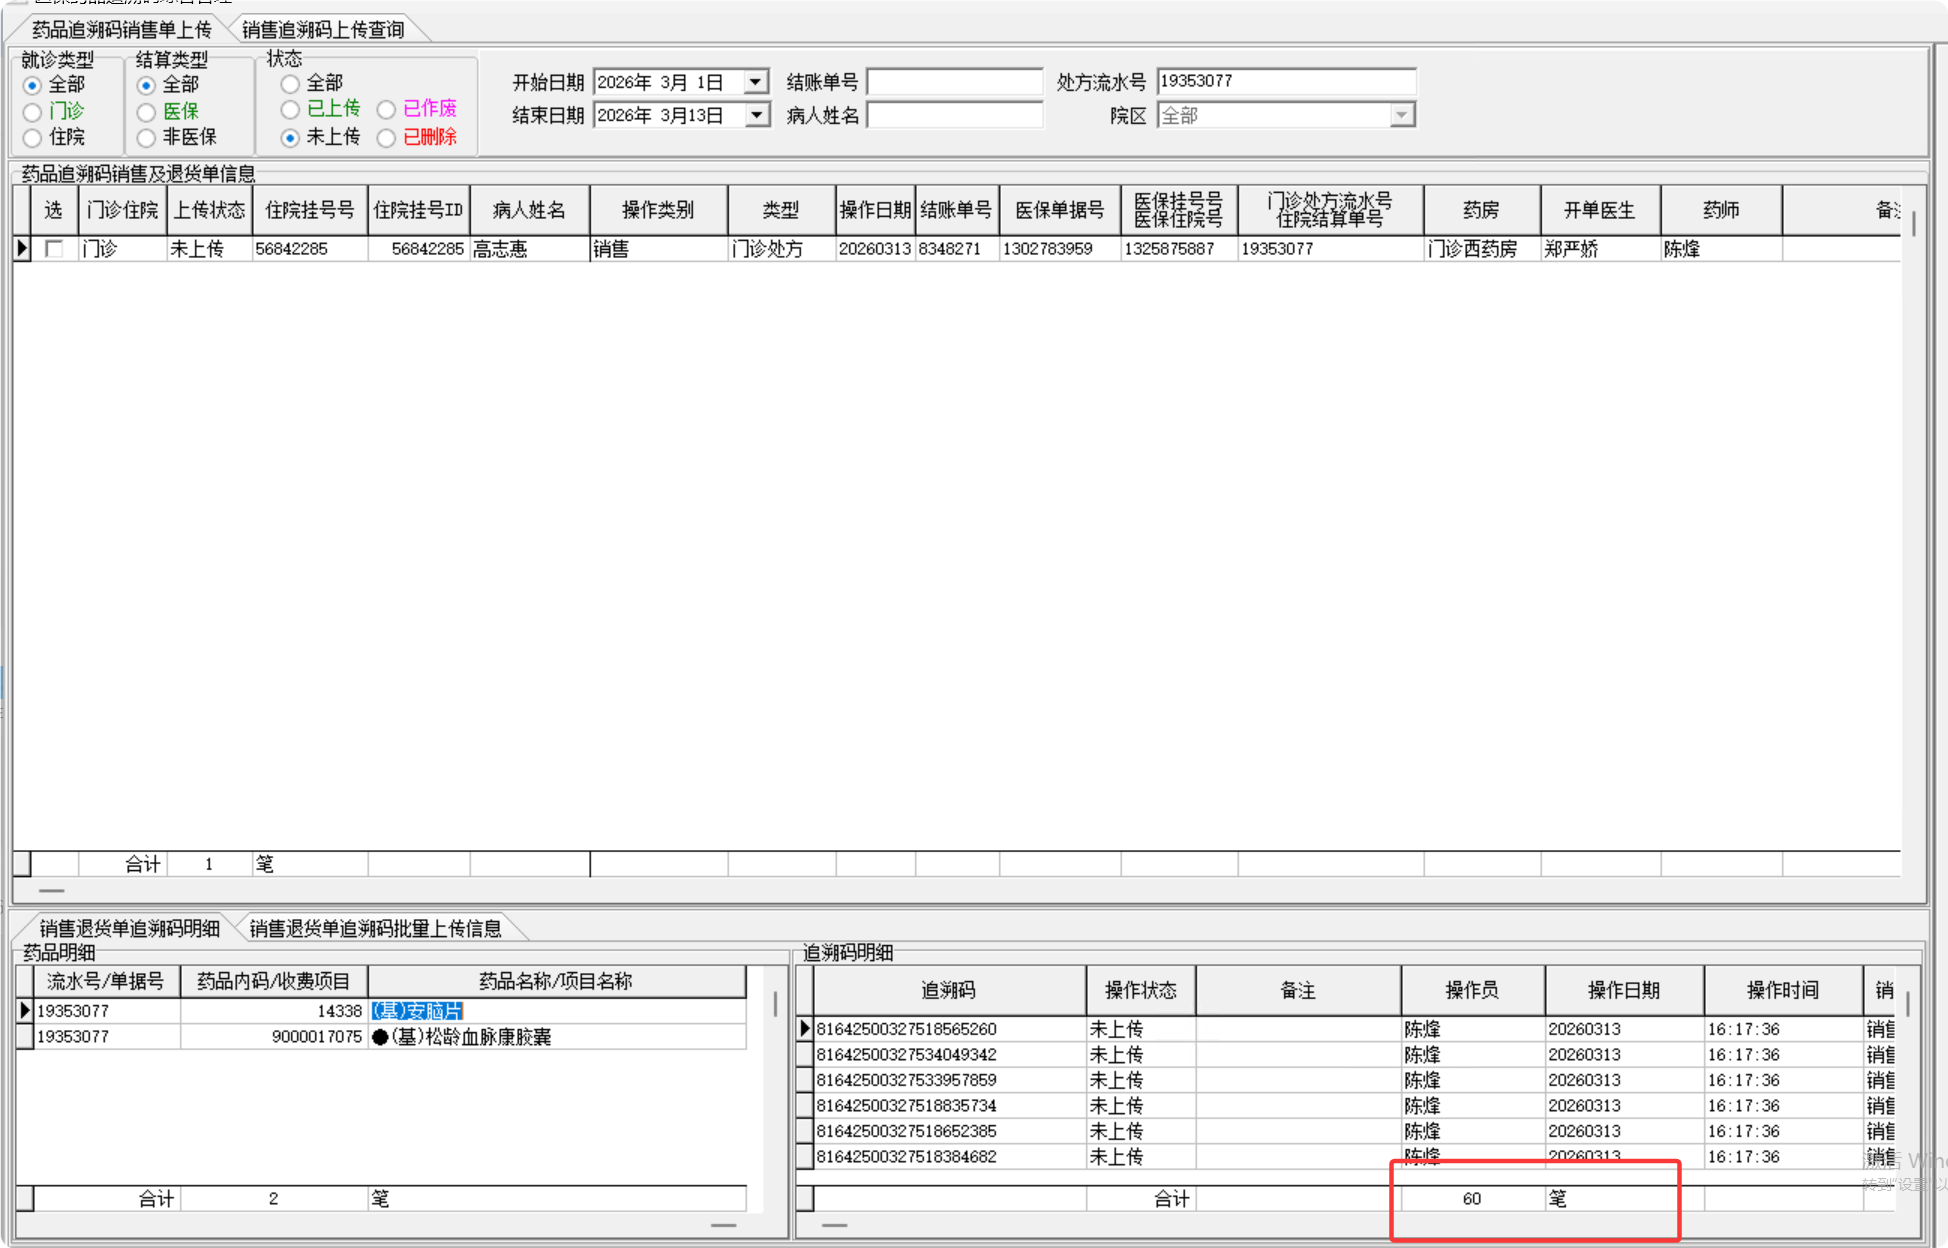Focus the 病人姓名 input field
The height and width of the screenshot is (1248, 1948).
954,116
